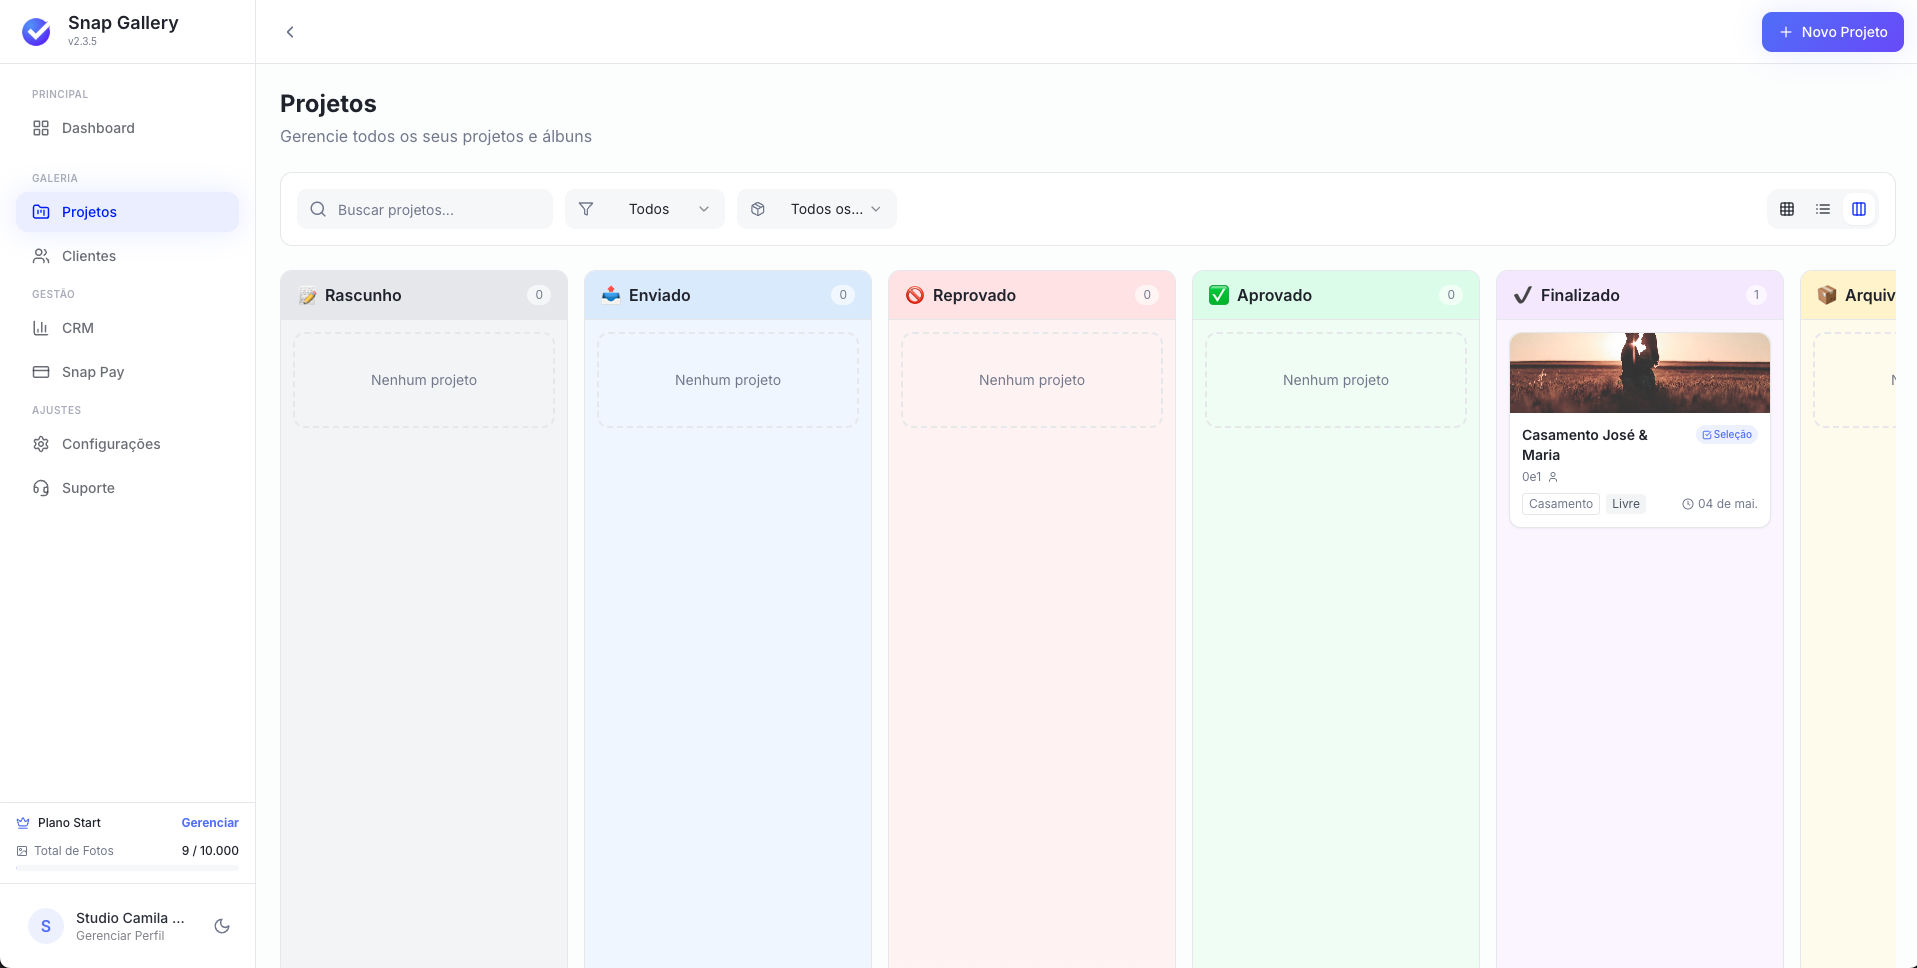1917x968 pixels.
Task: Switch to list view layout
Action: click(x=1823, y=209)
